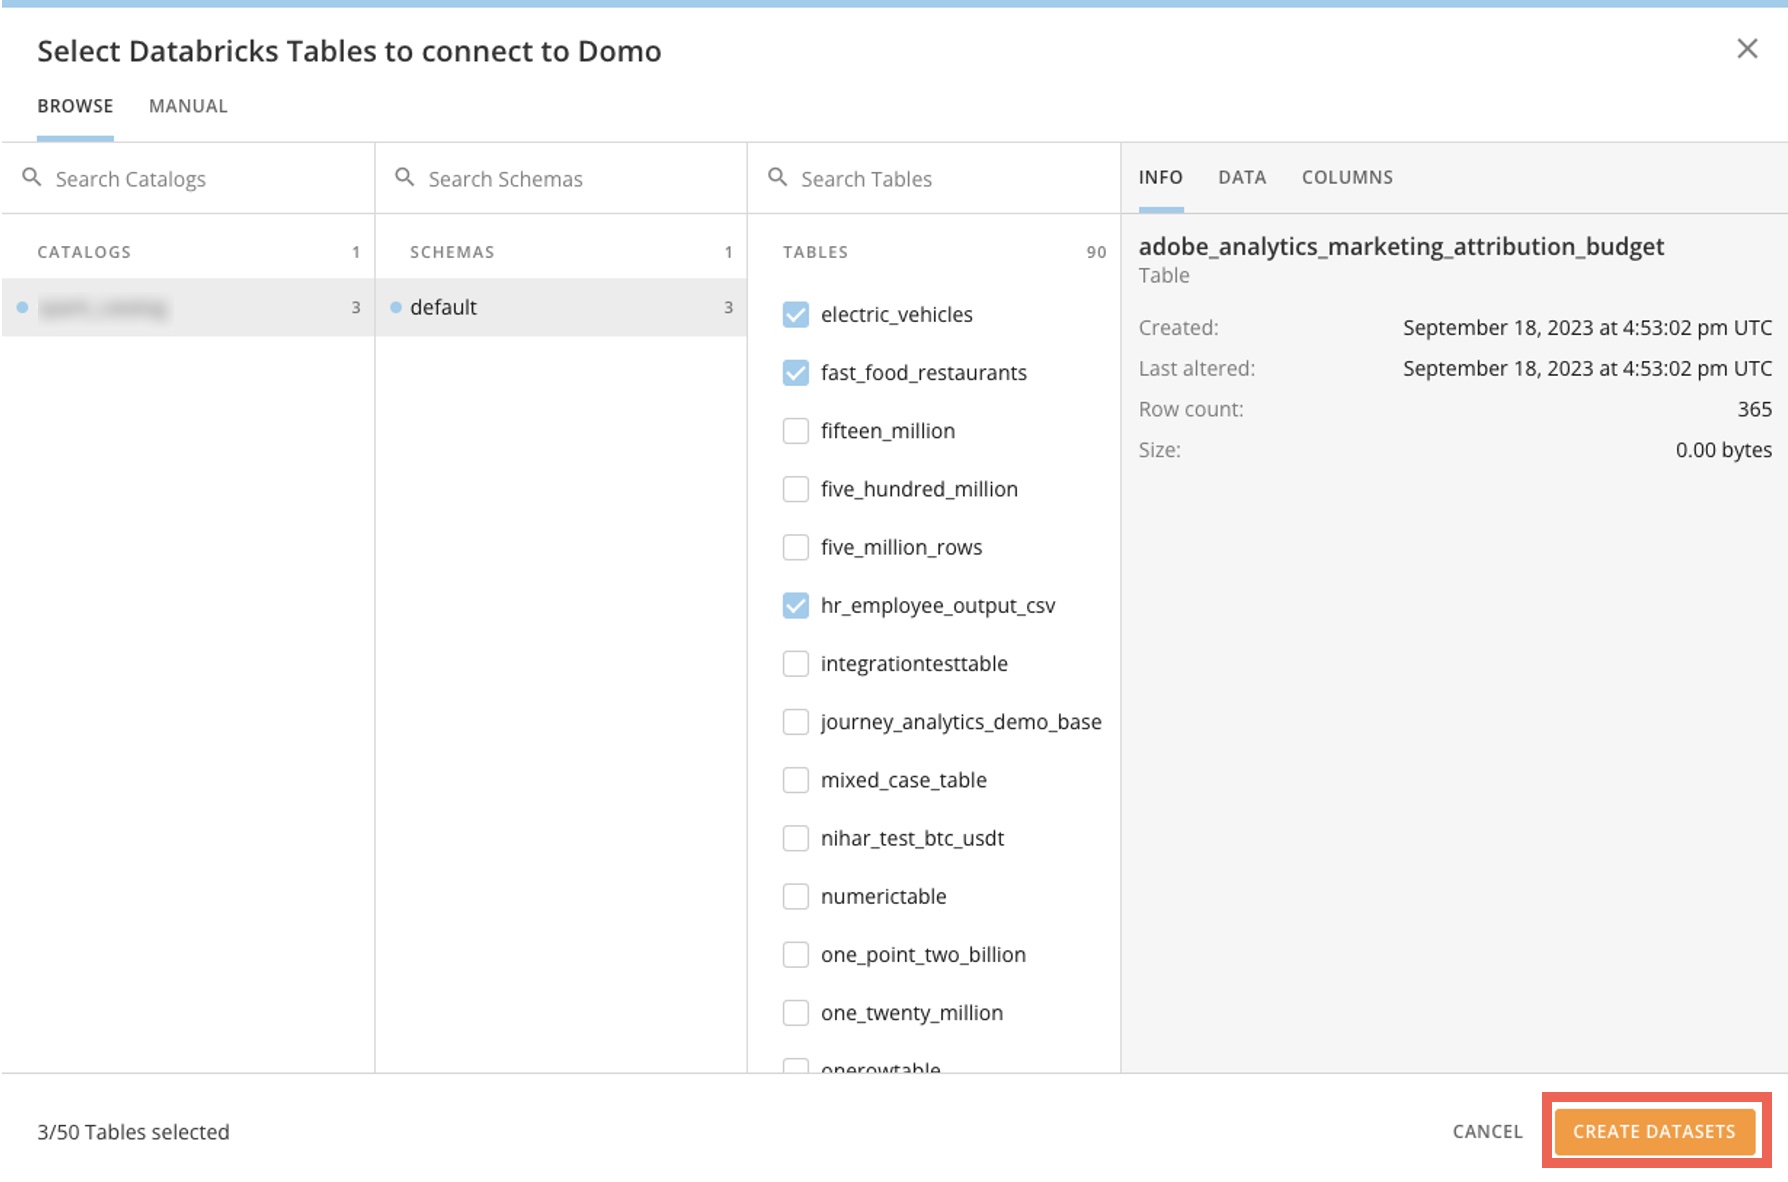Click the CREATE DATASETS button

pos(1654,1131)
